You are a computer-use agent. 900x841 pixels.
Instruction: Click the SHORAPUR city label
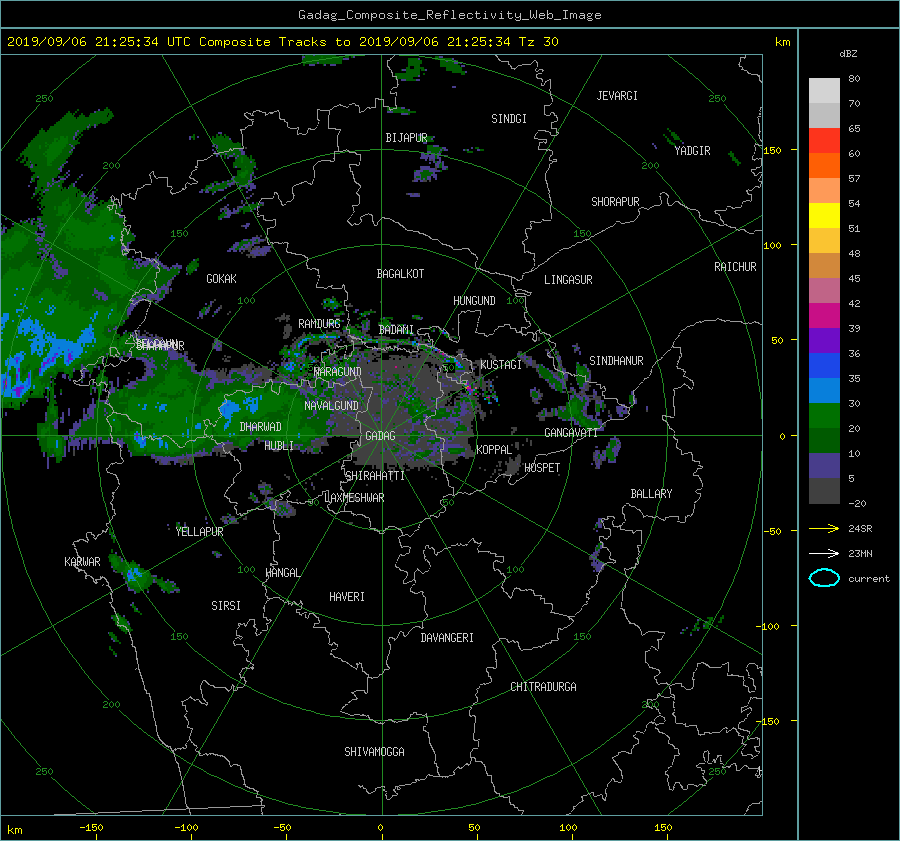(x=615, y=202)
